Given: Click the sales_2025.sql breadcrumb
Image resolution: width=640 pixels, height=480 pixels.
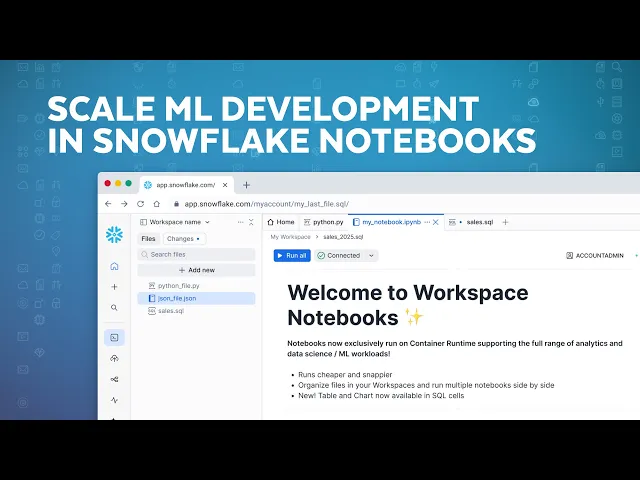Looking at the screenshot, I should pyautogui.click(x=343, y=237).
